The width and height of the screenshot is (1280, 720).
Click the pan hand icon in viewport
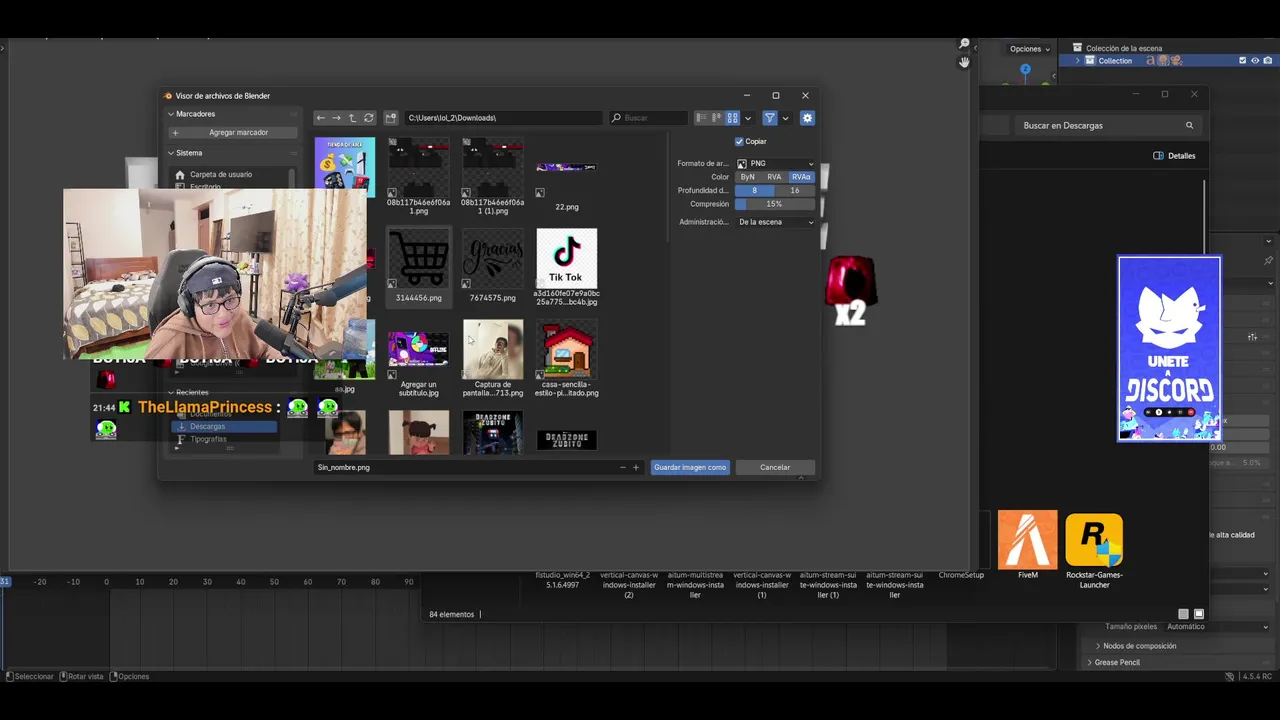click(964, 62)
